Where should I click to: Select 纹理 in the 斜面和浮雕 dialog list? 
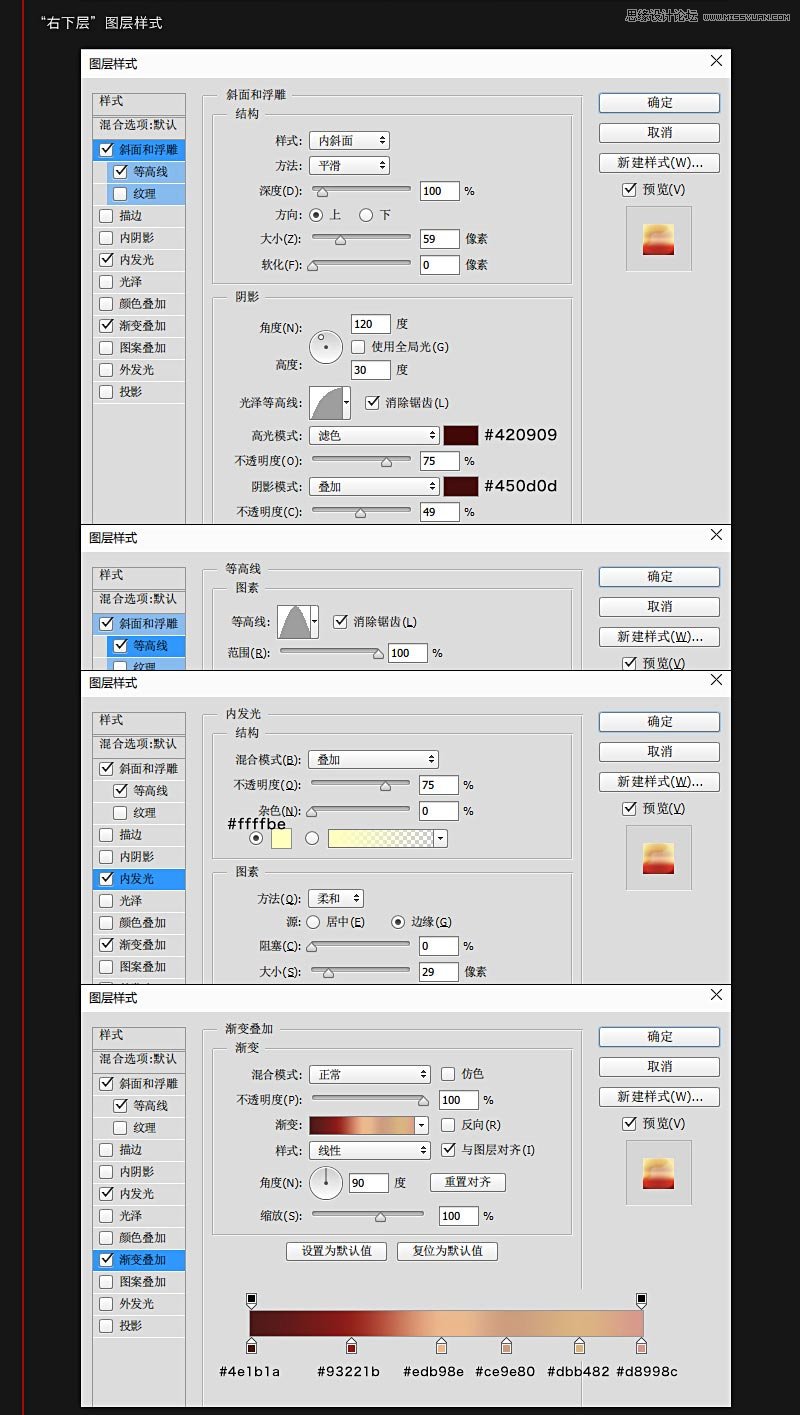tap(146, 193)
